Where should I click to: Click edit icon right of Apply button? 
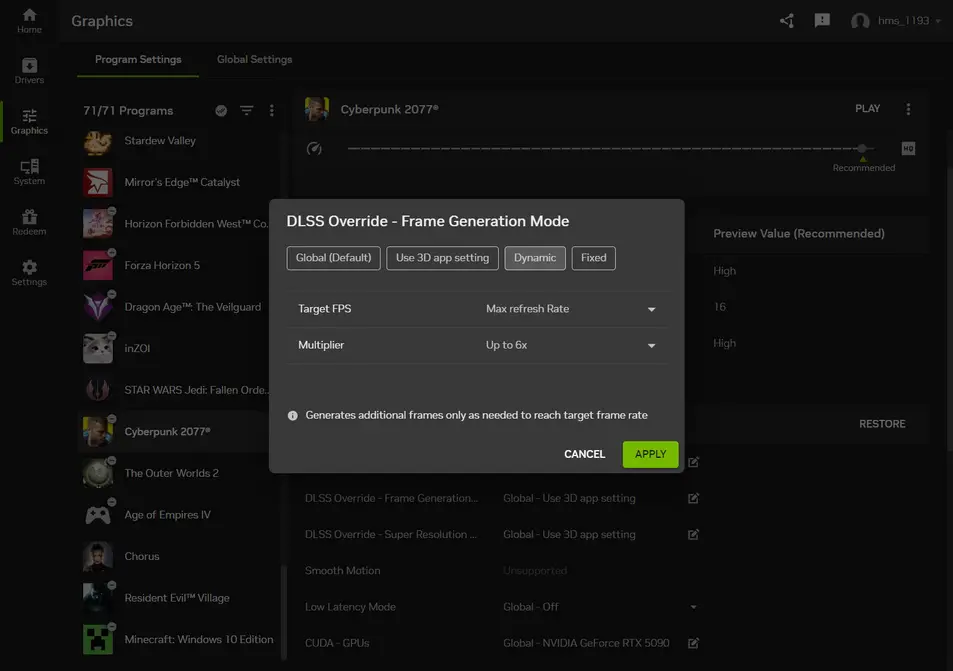tap(693, 462)
